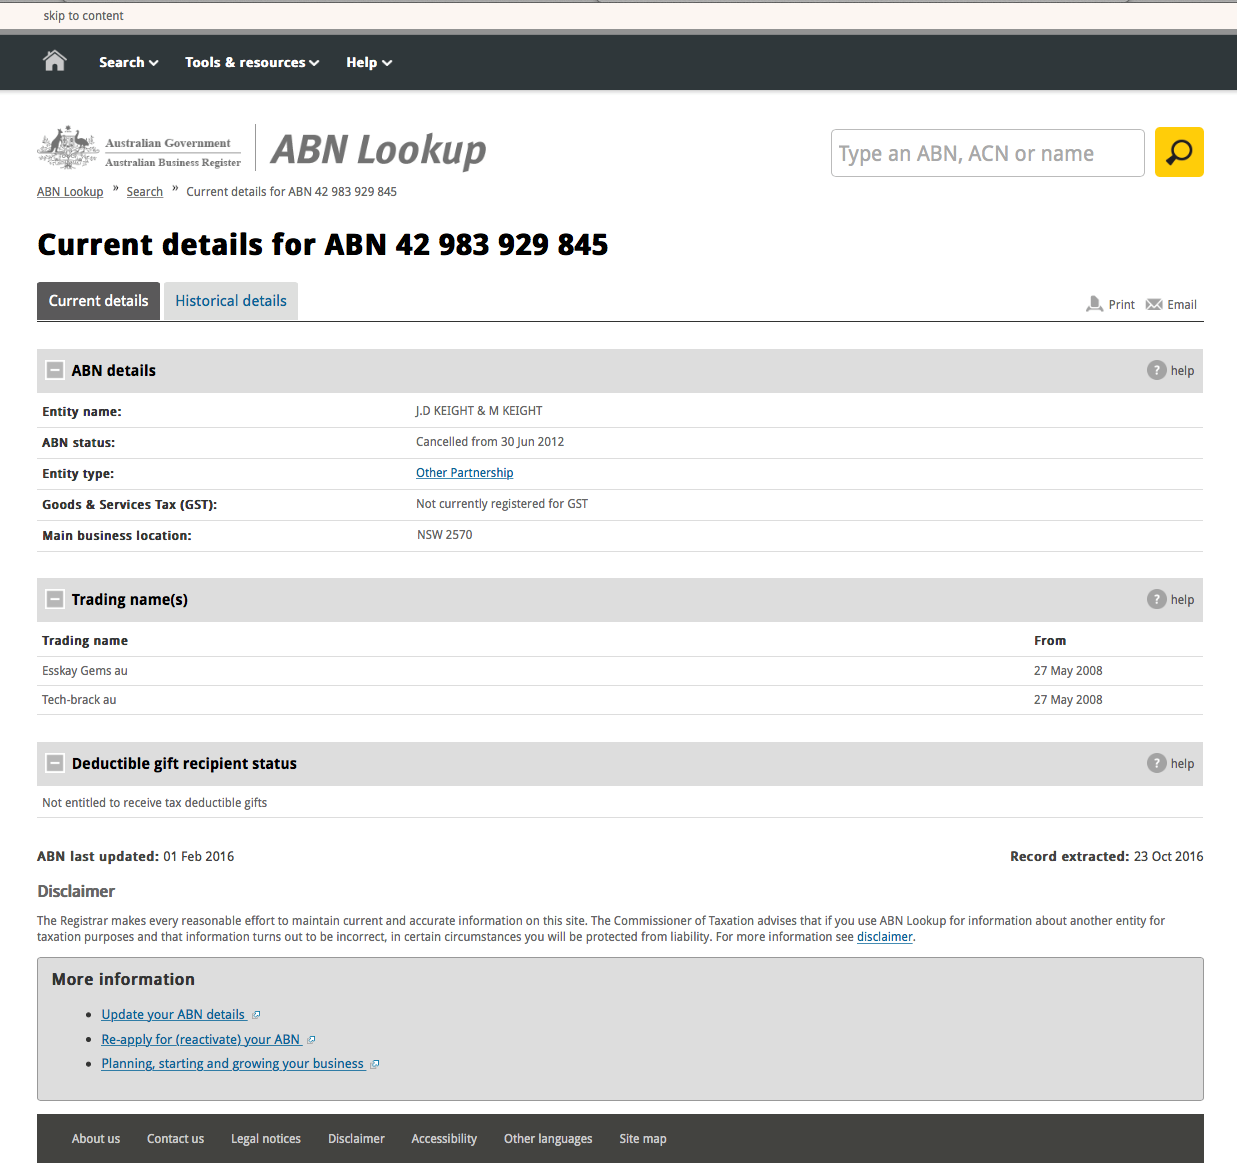Open Planning, starting and growing your business

pos(233,1063)
